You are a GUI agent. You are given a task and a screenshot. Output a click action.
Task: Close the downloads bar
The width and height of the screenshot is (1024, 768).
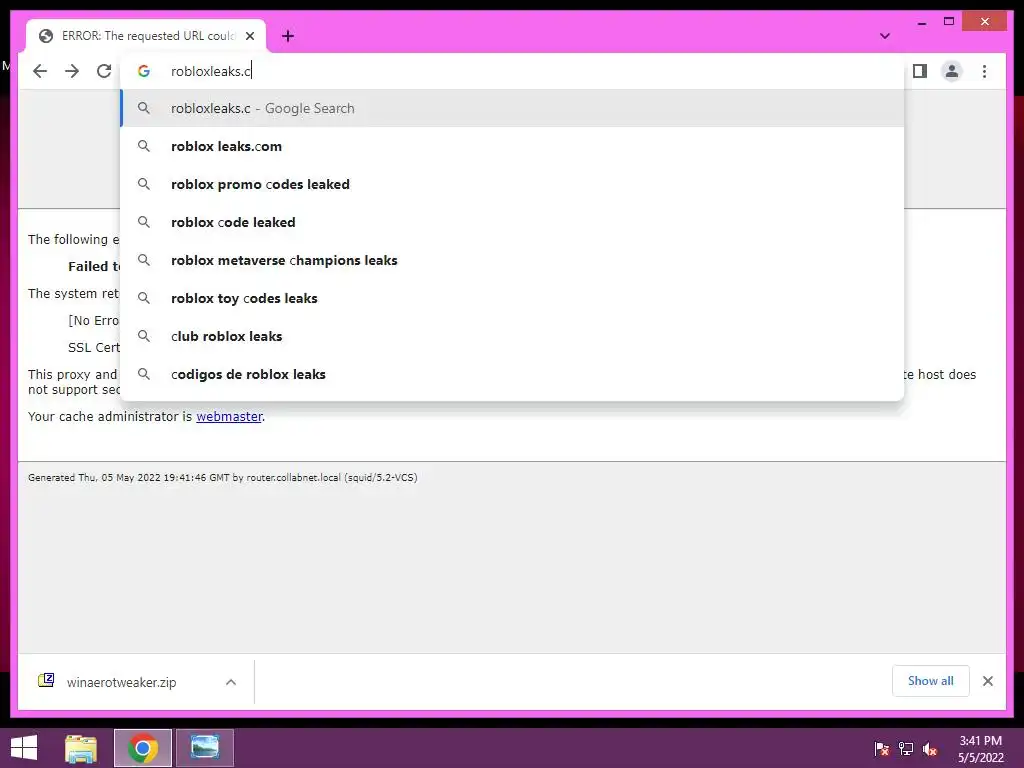coord(987,681)
